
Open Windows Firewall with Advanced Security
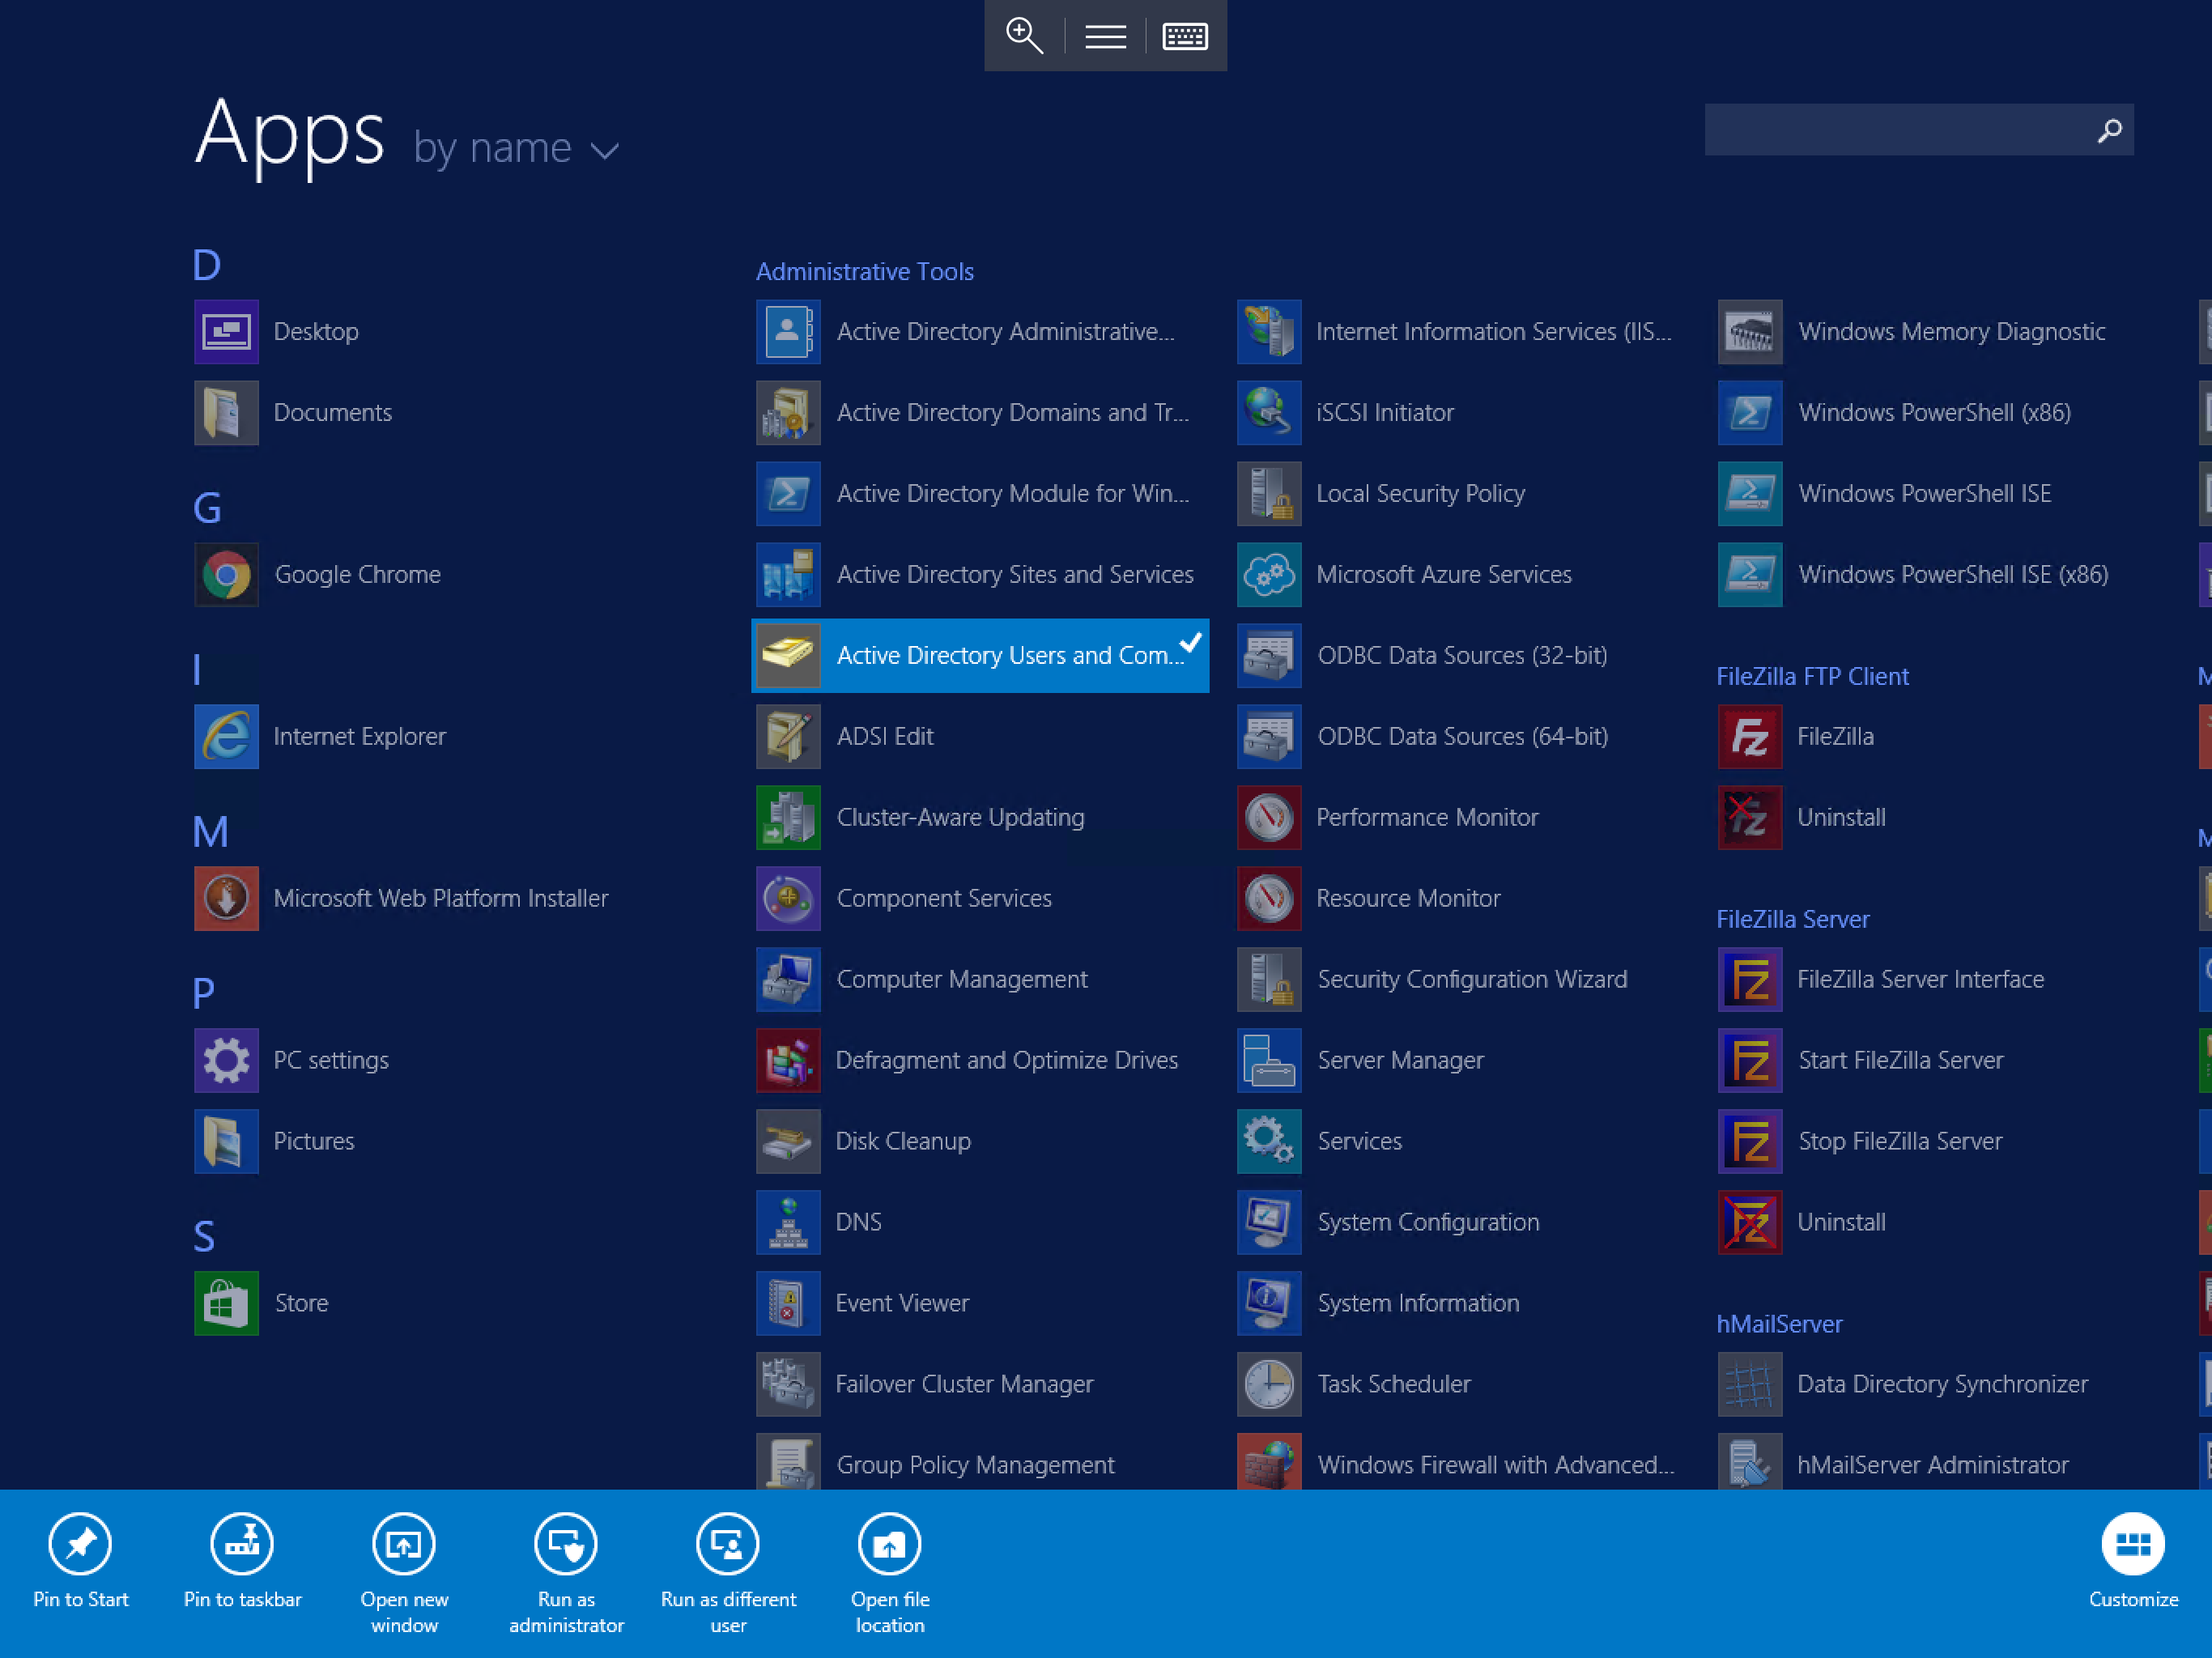tap(1461, 1463)
